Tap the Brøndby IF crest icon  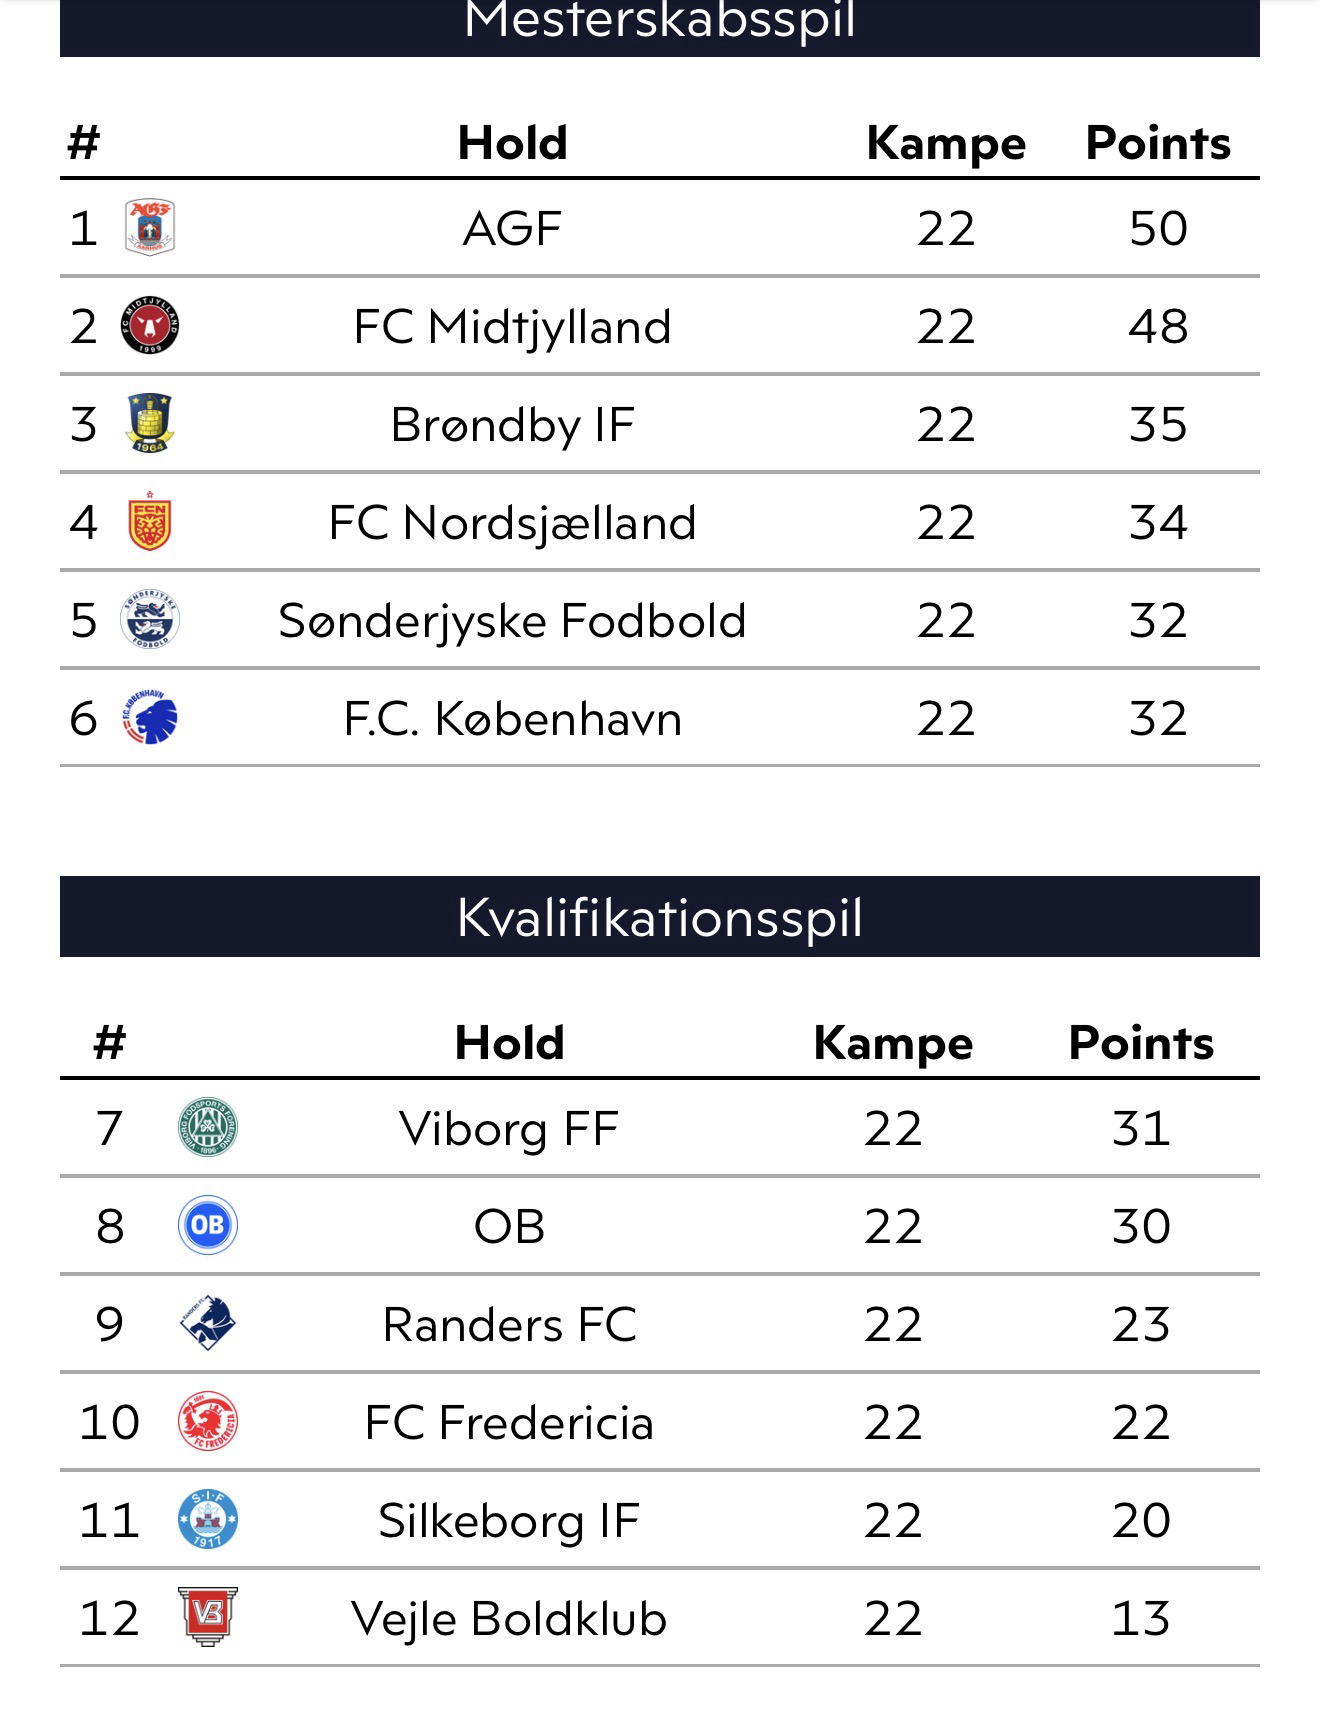click(150, 423)
